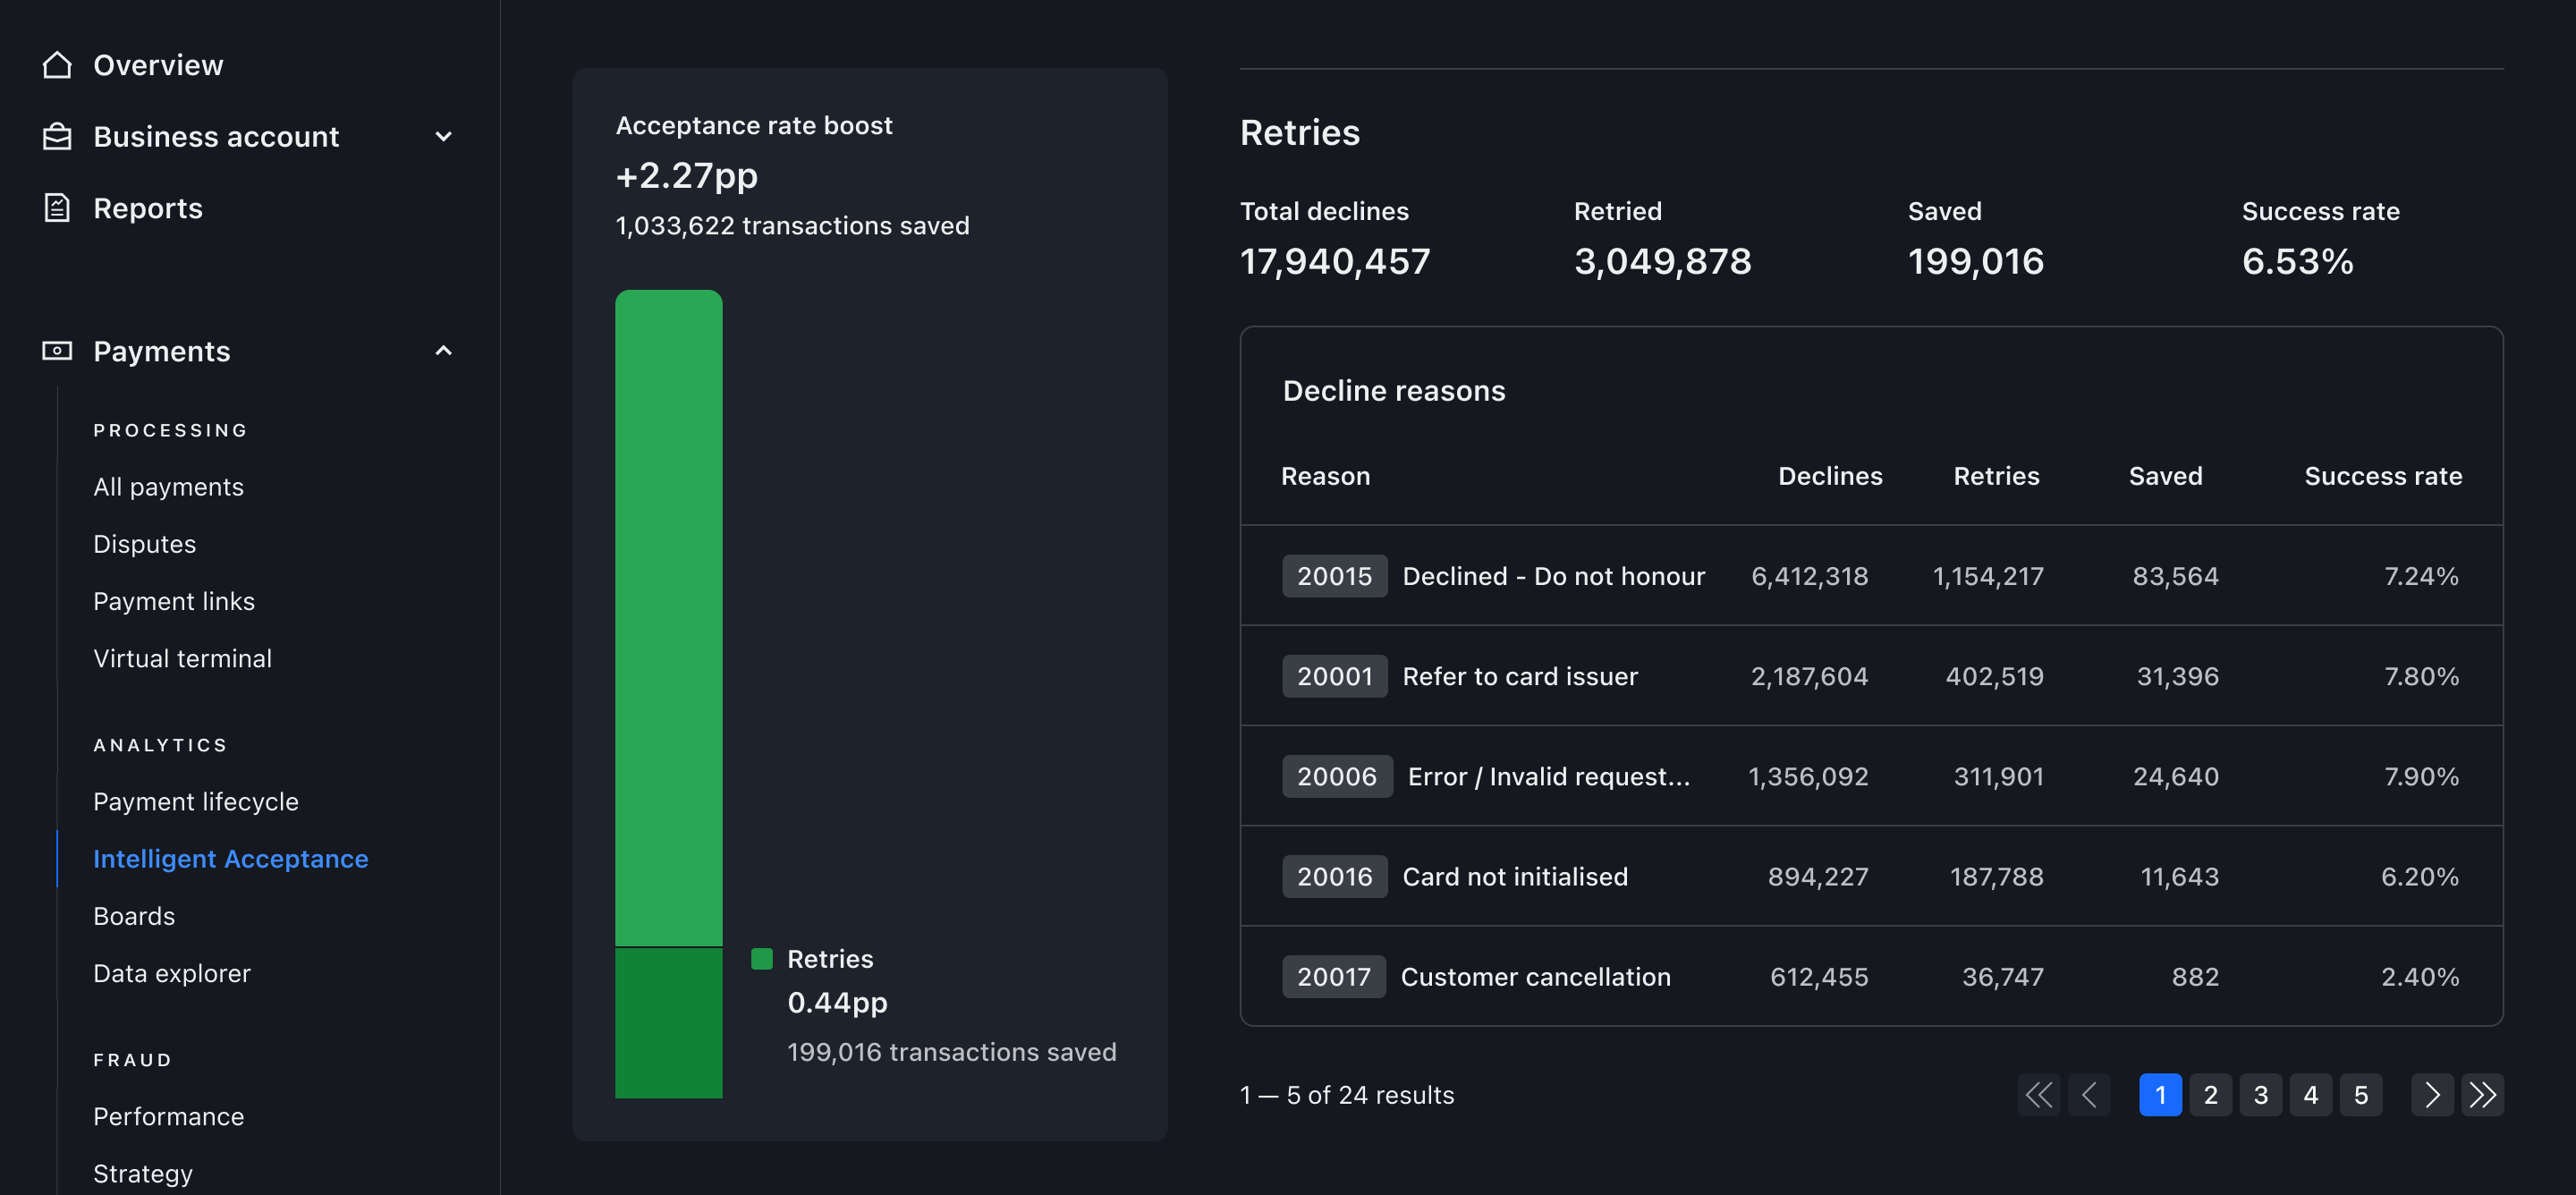Open Virtual terminal
Viewport: 2576px width, 1195px height.
coord(182,658)
